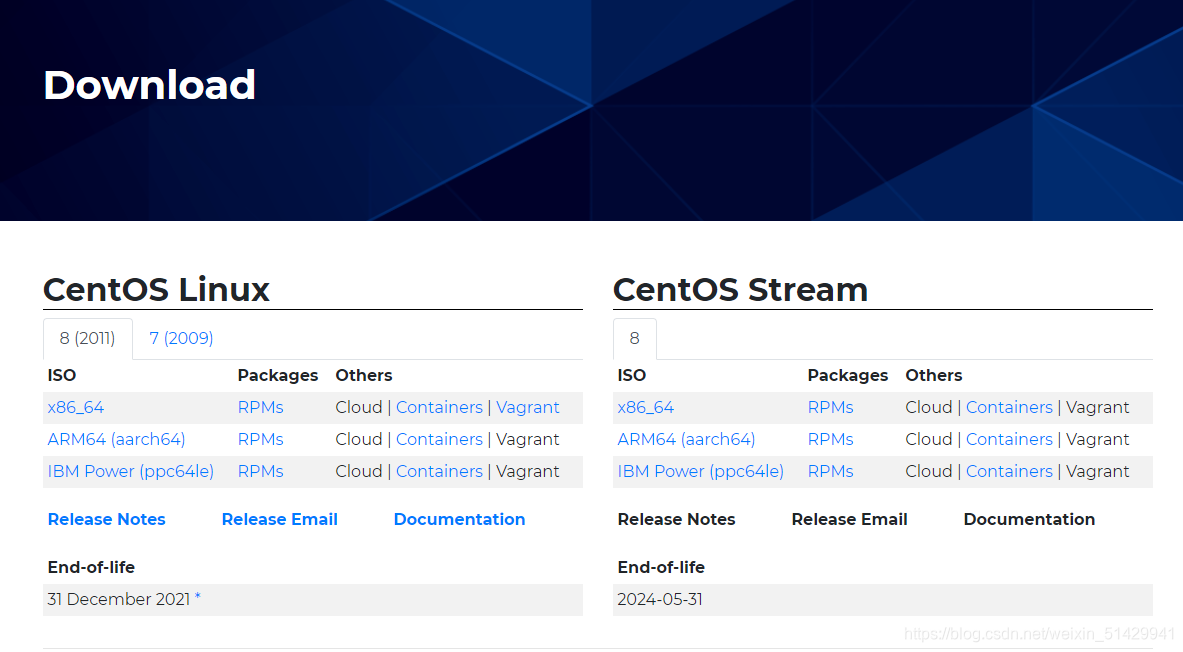The width and height of the screenshot is (1183, 652).
Task: Open IBM Power (ppc64le) ISO for CentOS Stream
Action: pyautogui.click(x=701, y=471)
